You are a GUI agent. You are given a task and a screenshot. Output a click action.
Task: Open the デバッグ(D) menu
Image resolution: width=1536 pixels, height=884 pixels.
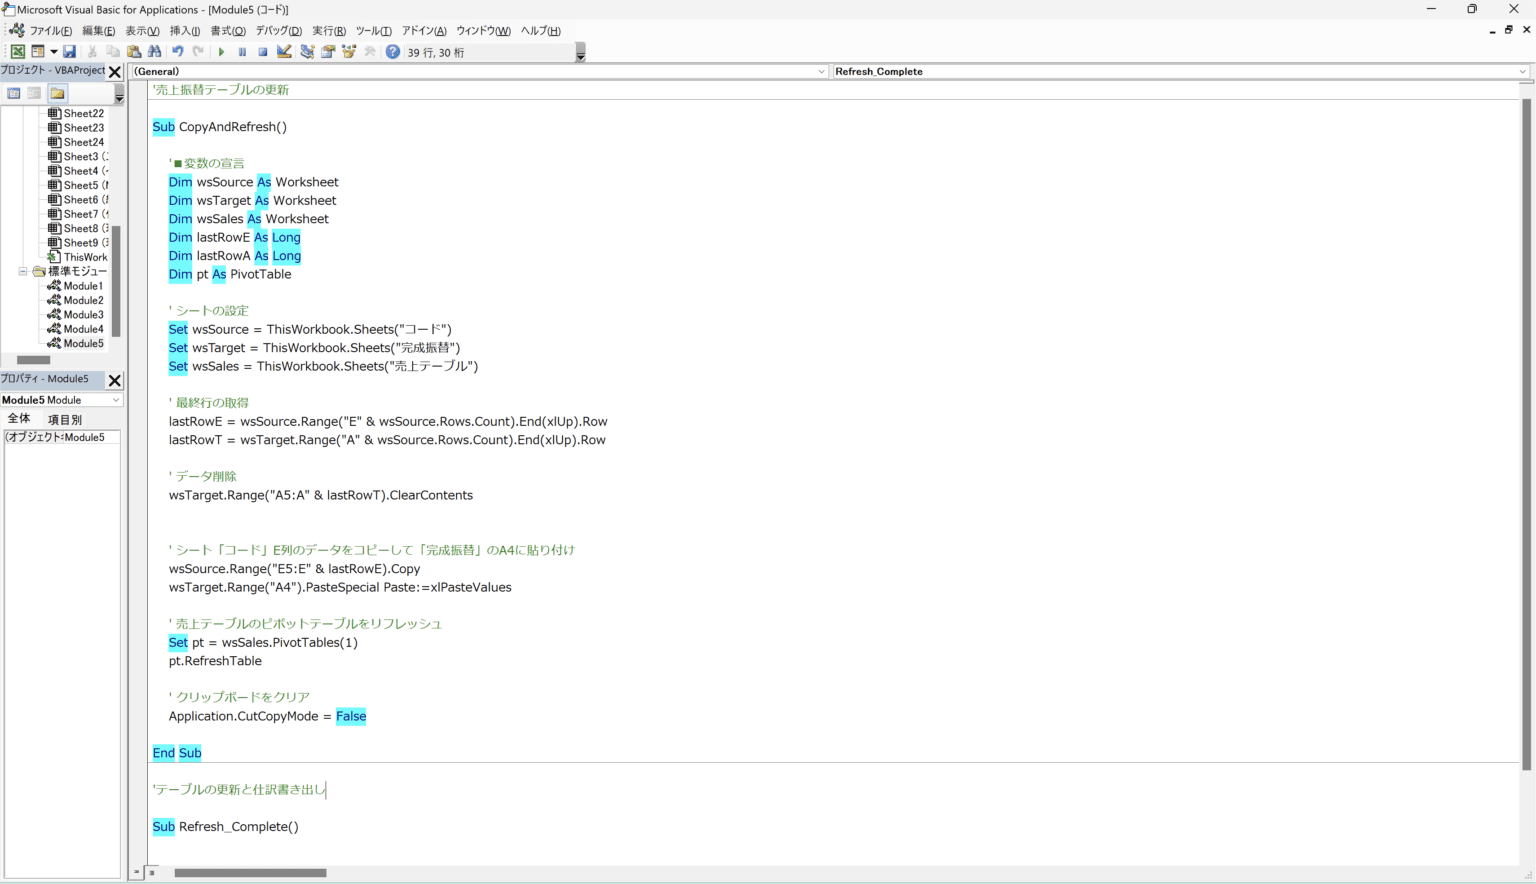278,31
